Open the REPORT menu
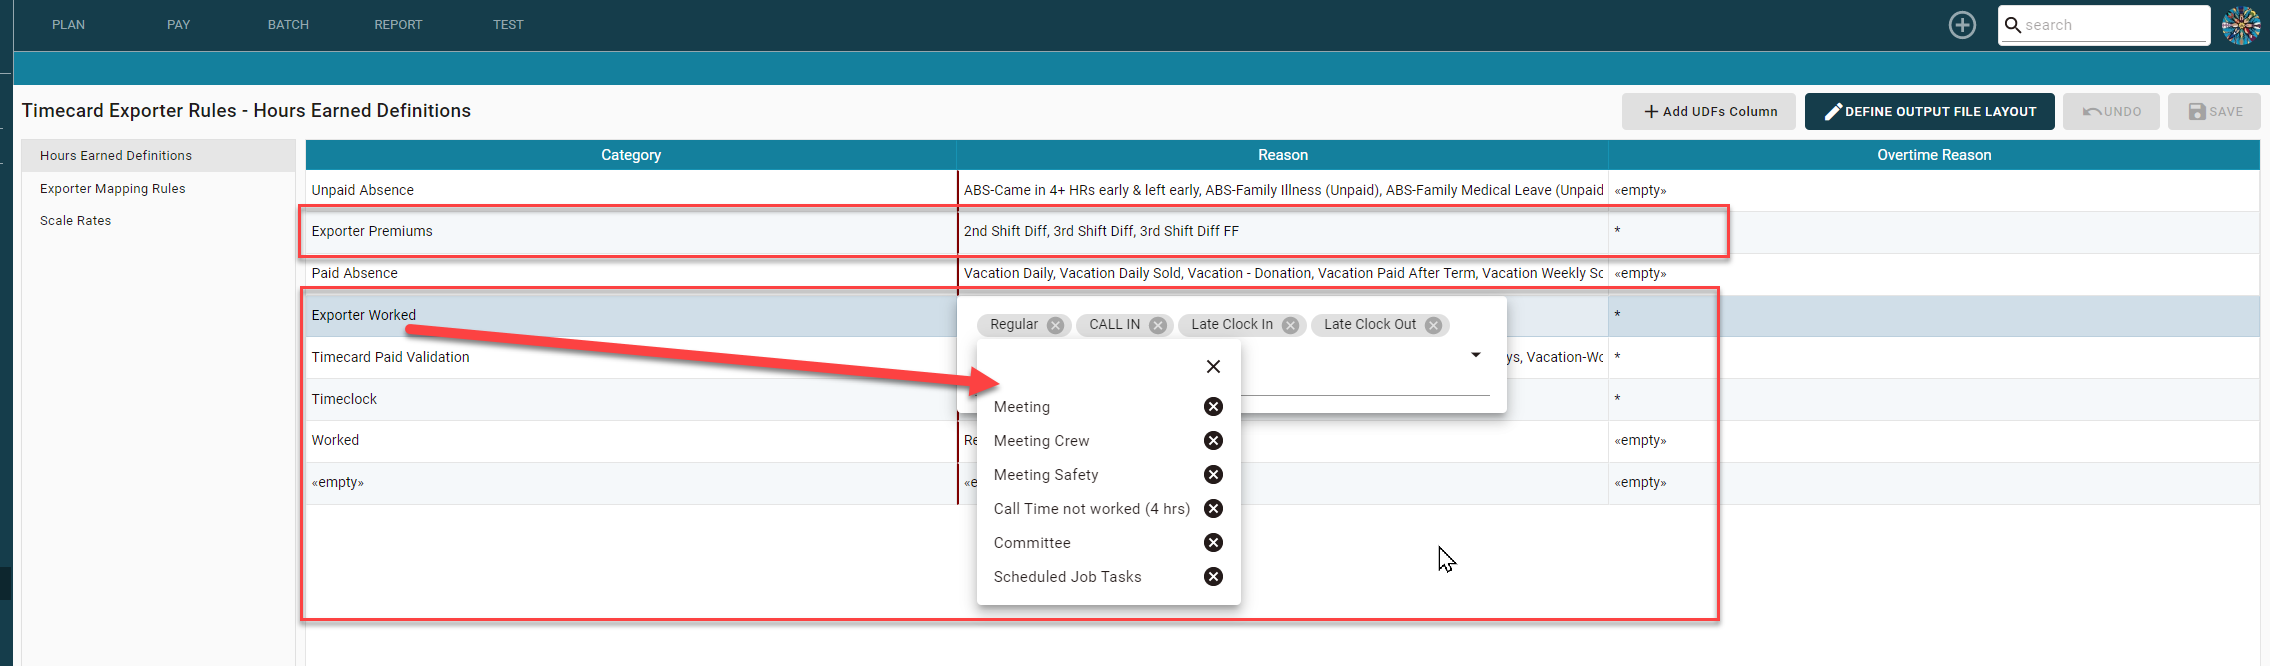 [398, 25]
